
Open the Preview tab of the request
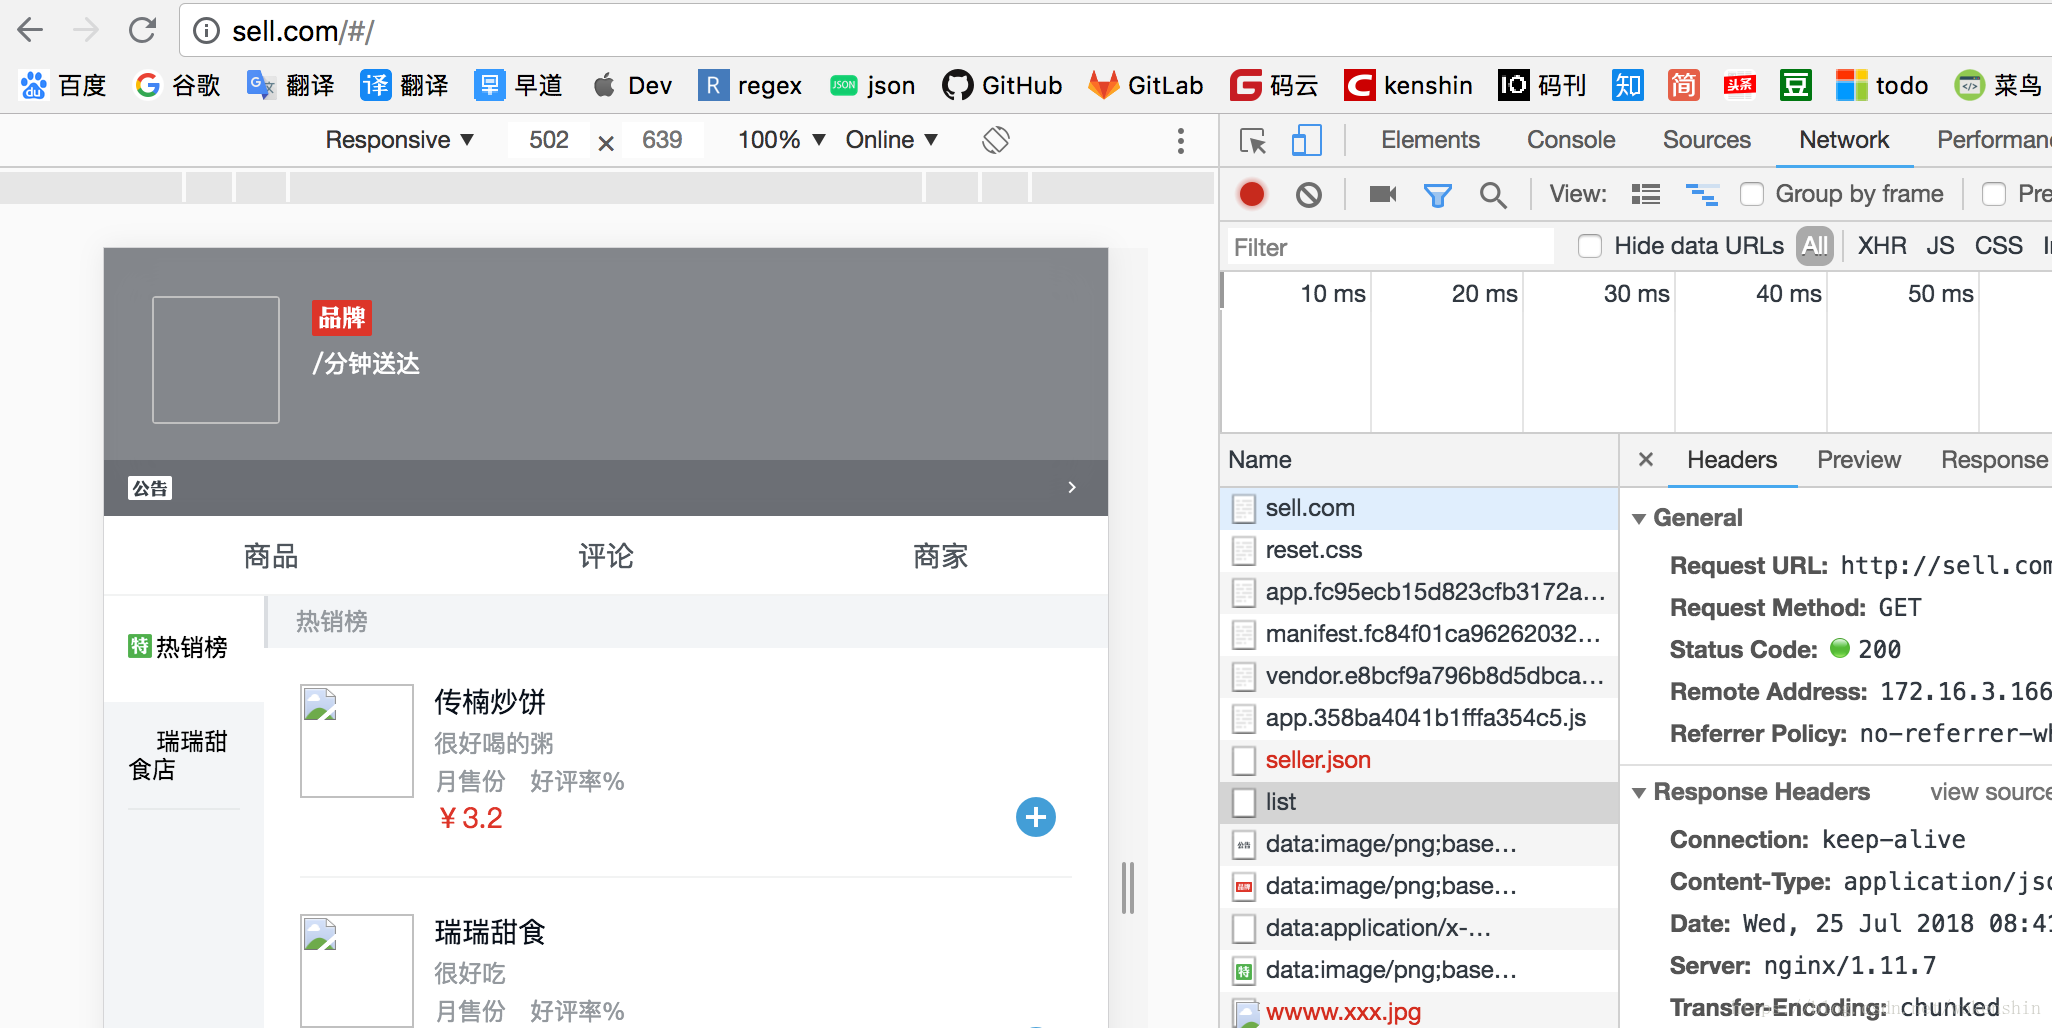[1859, 460]
